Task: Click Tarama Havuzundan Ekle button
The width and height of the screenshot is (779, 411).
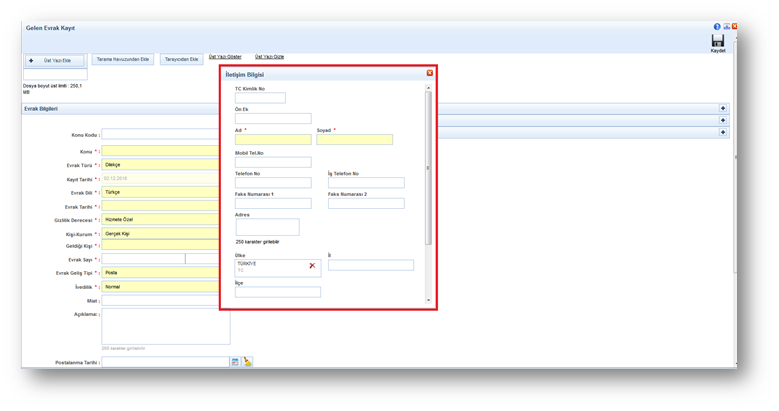Action: point(124,60)
